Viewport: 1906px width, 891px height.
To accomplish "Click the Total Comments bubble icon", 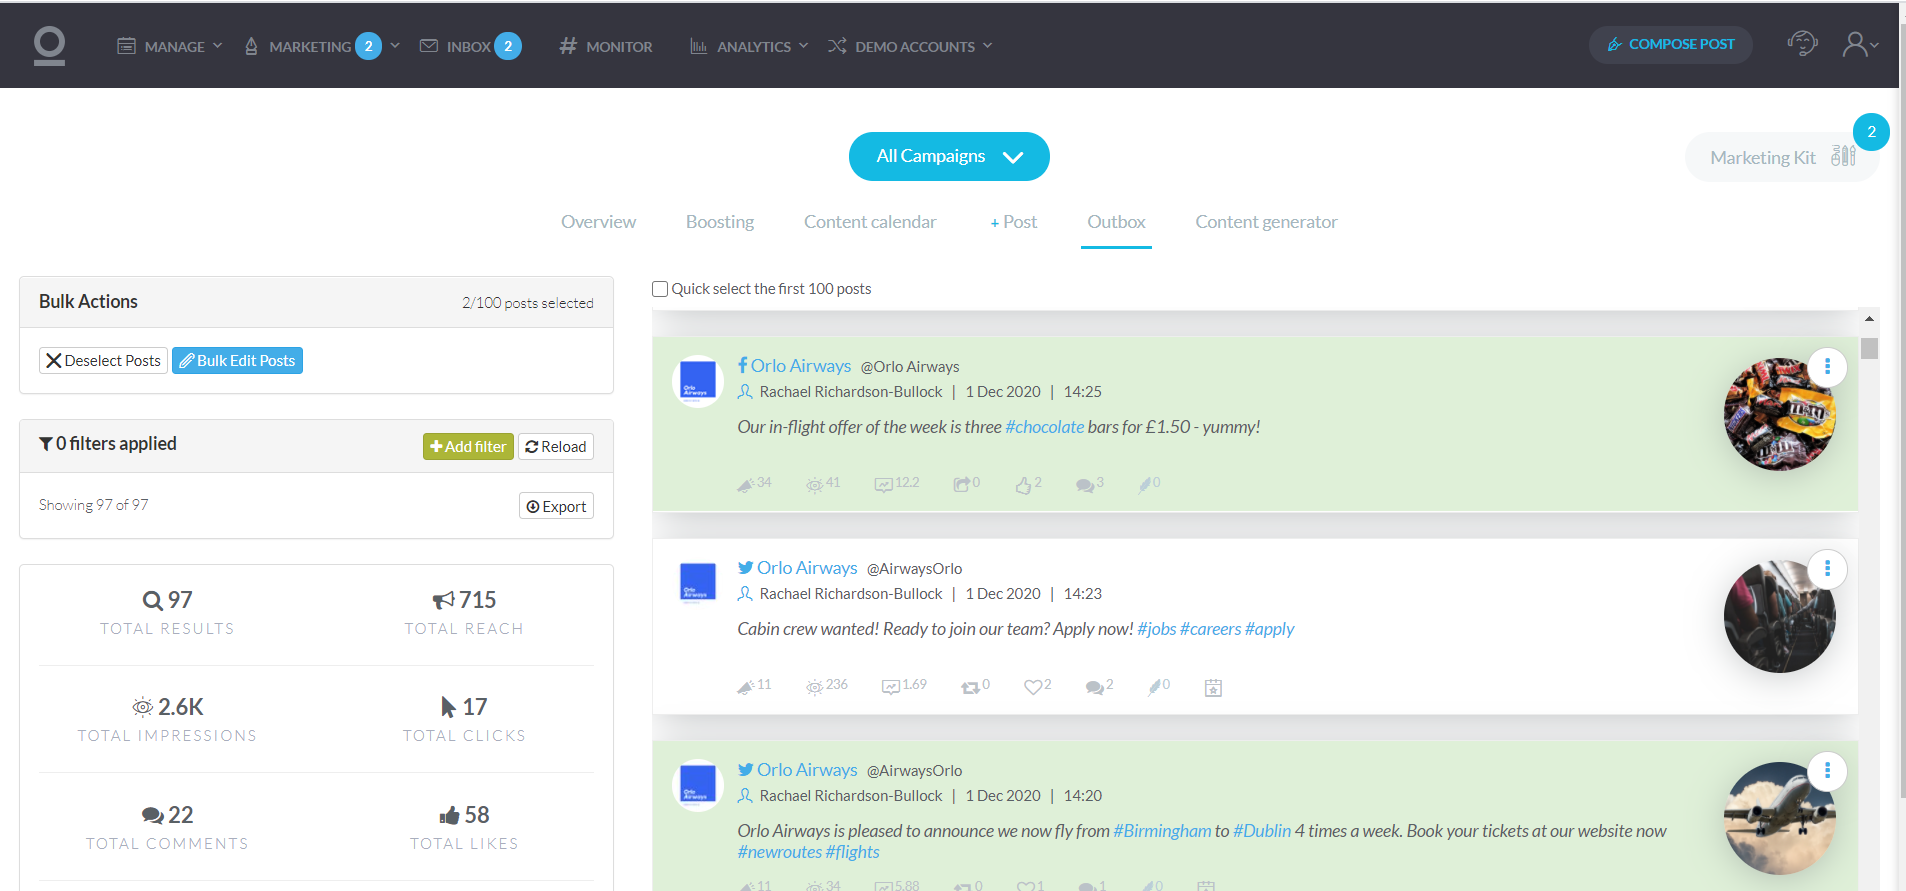I will click(x=153, y=816).
